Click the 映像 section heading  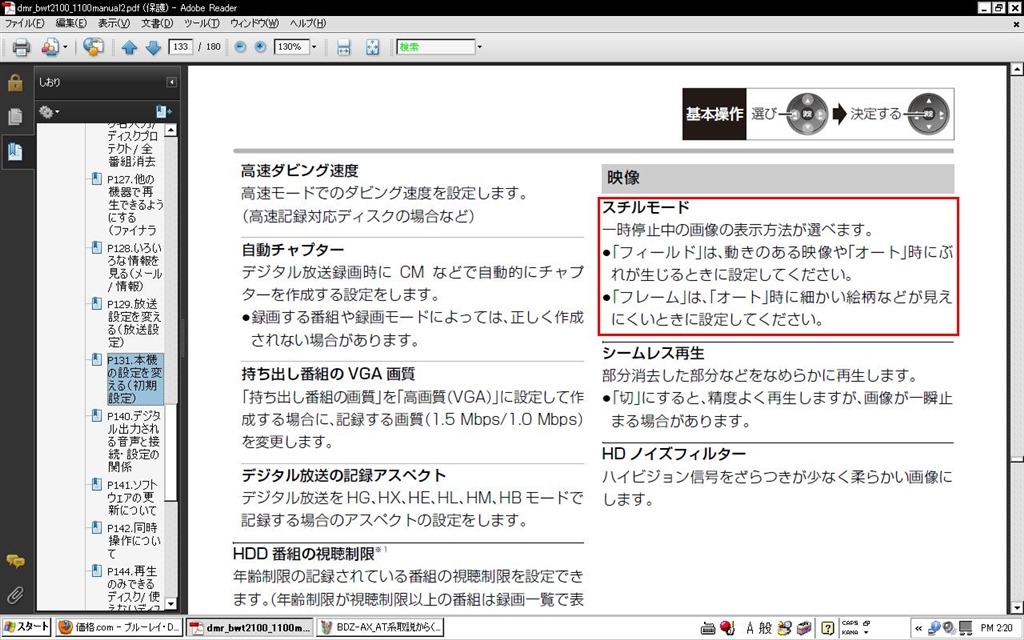pos(623,178)
